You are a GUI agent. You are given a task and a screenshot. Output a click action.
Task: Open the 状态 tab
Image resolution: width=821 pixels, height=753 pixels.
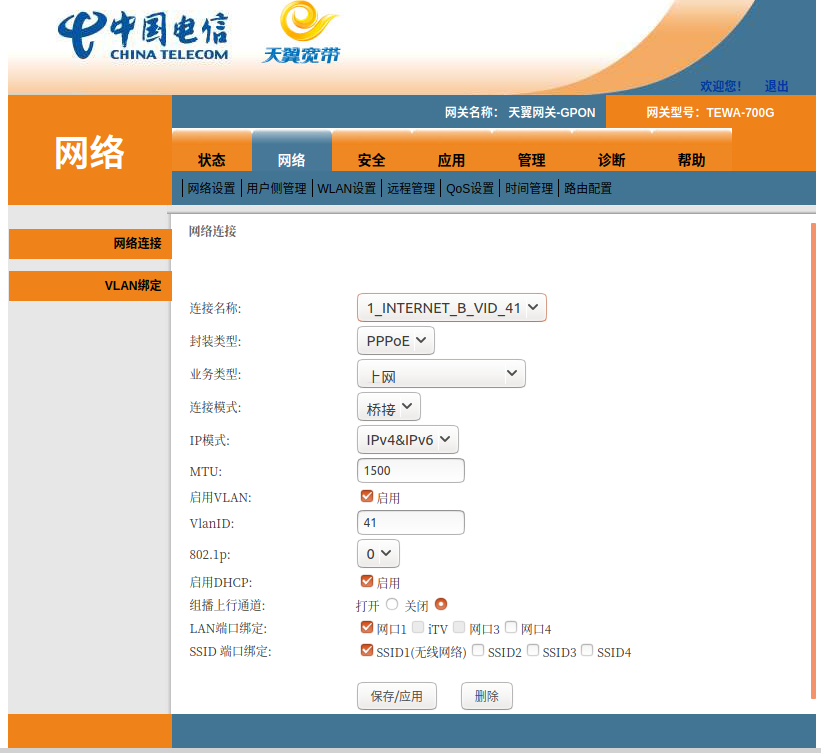[212, 160]
